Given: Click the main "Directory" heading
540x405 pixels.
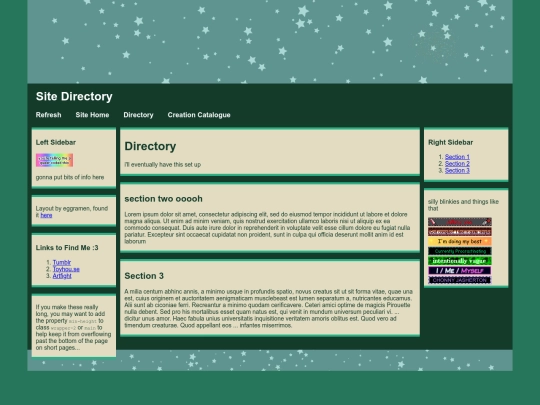Looking at the screenshot, I should (150, 146).
